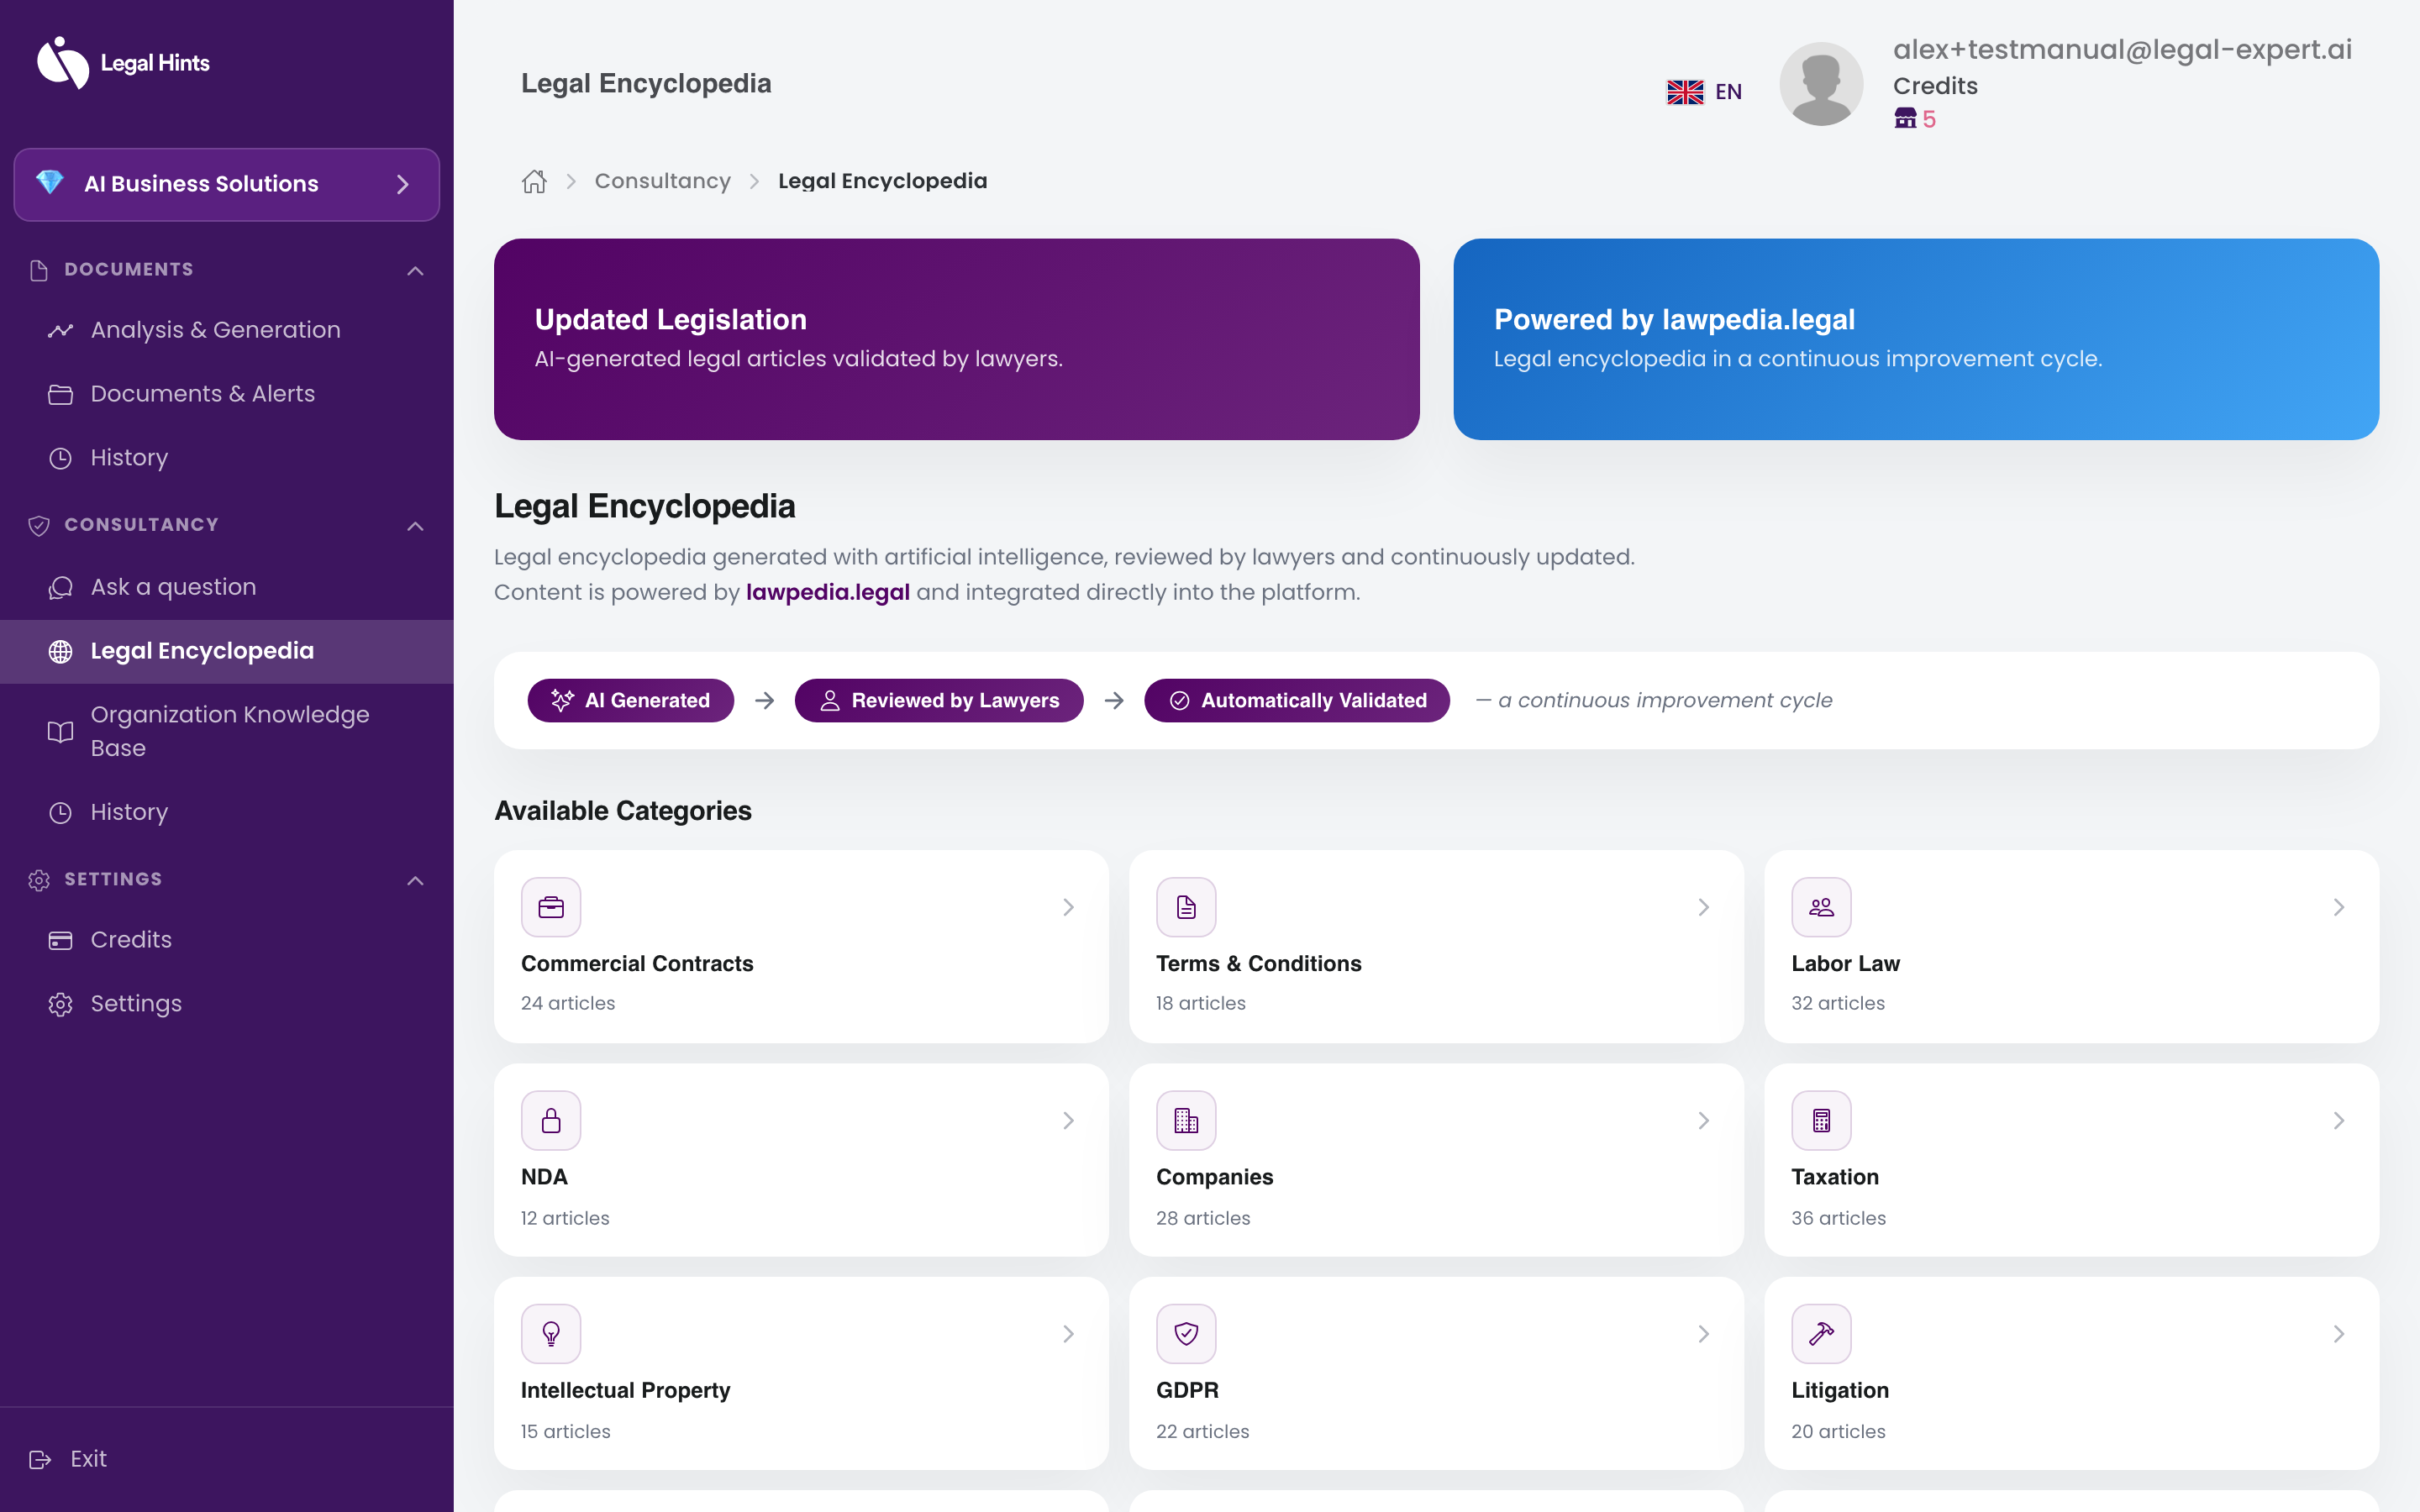Click the Exit logout icon

coord(40,1459)
